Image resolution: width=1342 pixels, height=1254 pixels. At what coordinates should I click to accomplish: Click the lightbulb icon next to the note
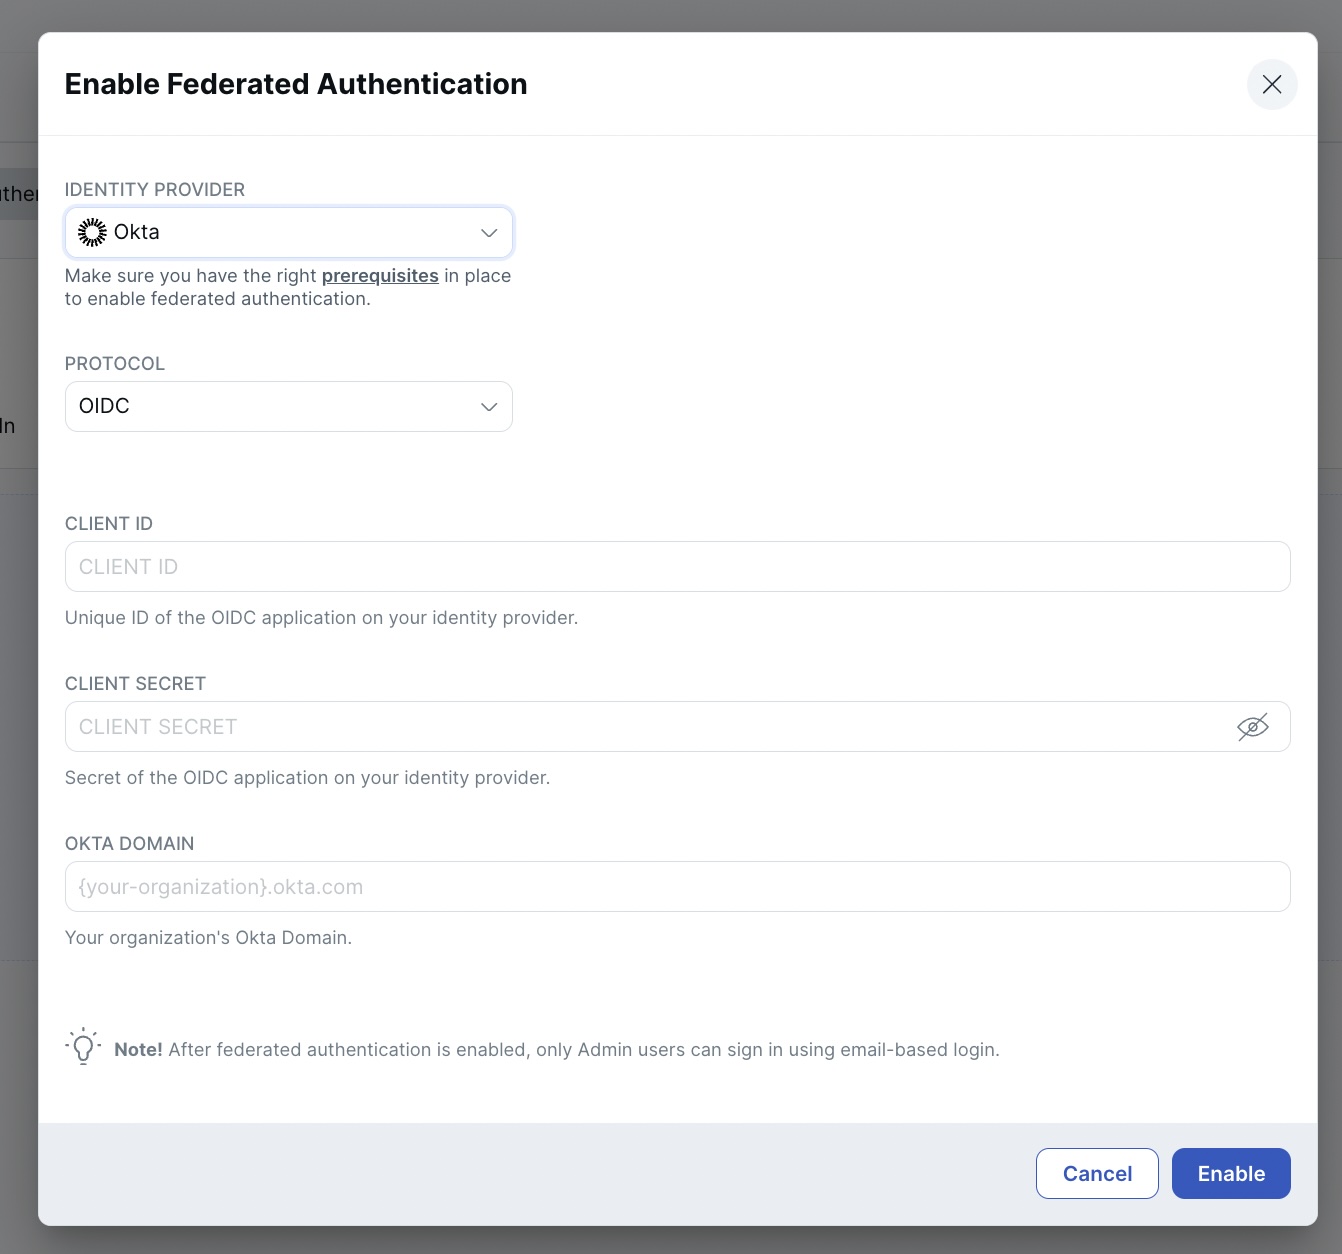[83, 1047]
